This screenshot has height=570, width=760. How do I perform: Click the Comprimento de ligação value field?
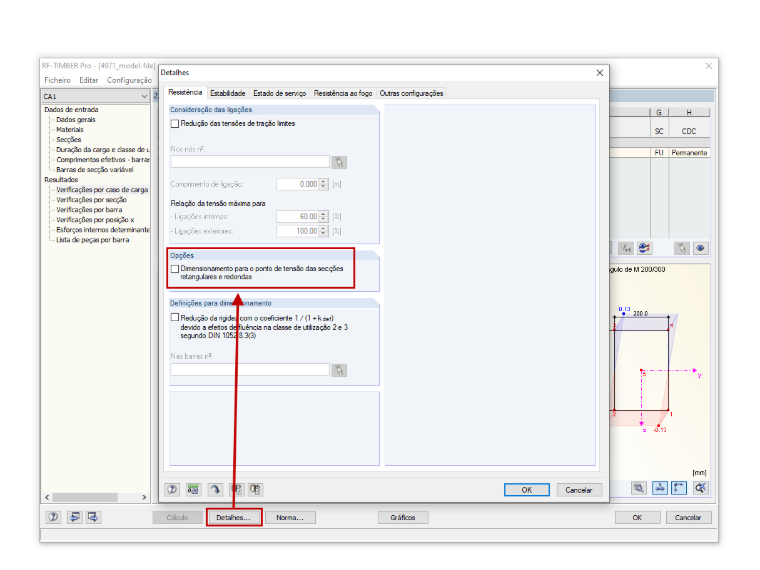click(x=298, y=184)
